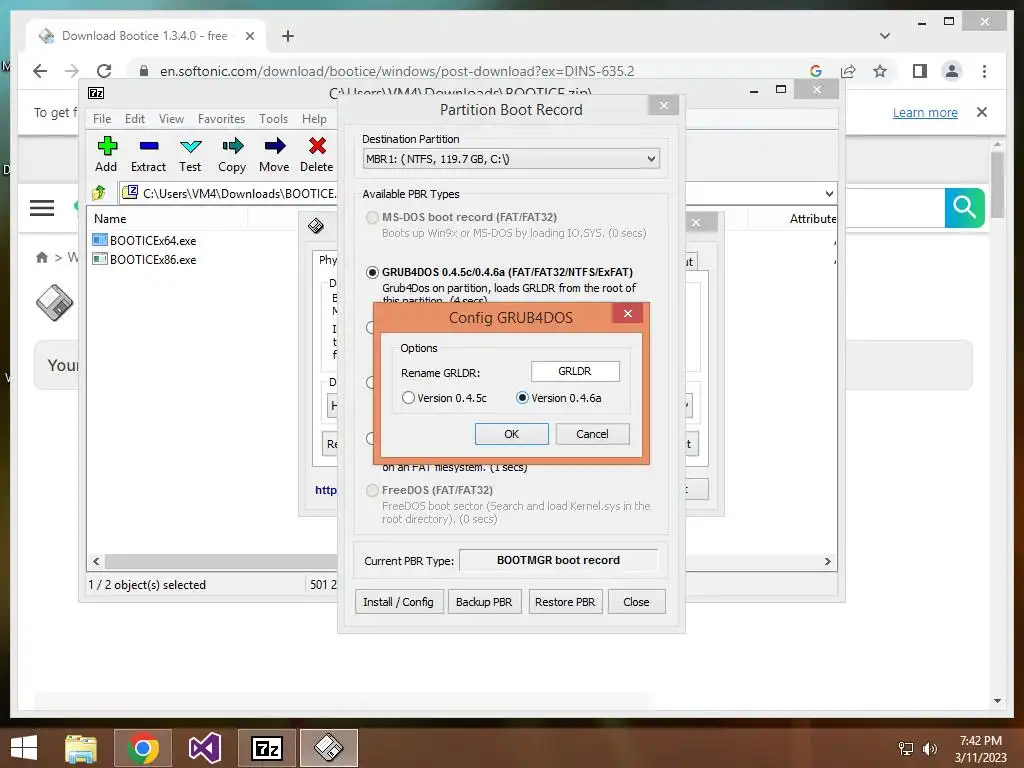Image resolution: width=1024 pixels, height=768 pixels.
Task: Switch to 7-Zip on the taskbar
Action: tap(267, 748)
